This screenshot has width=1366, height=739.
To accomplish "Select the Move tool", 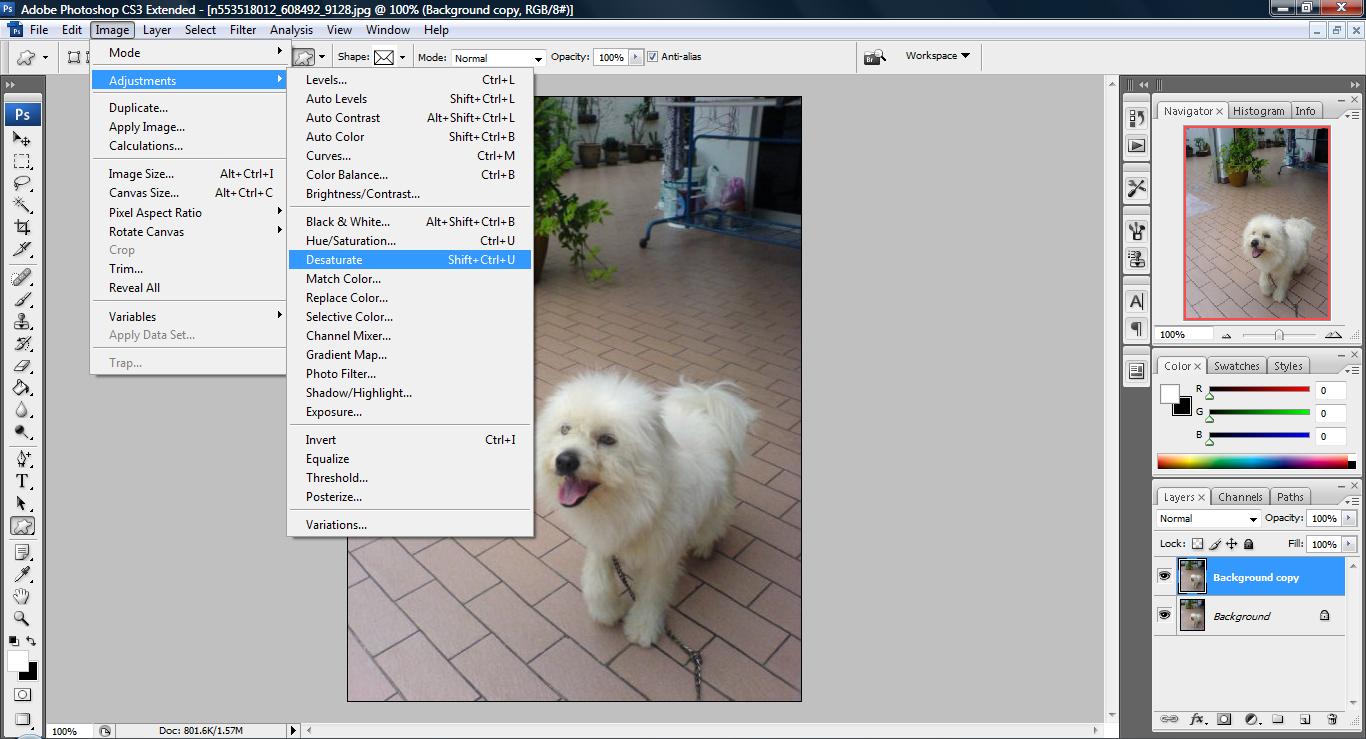I will pyautogui.click(x=22, y=140).
